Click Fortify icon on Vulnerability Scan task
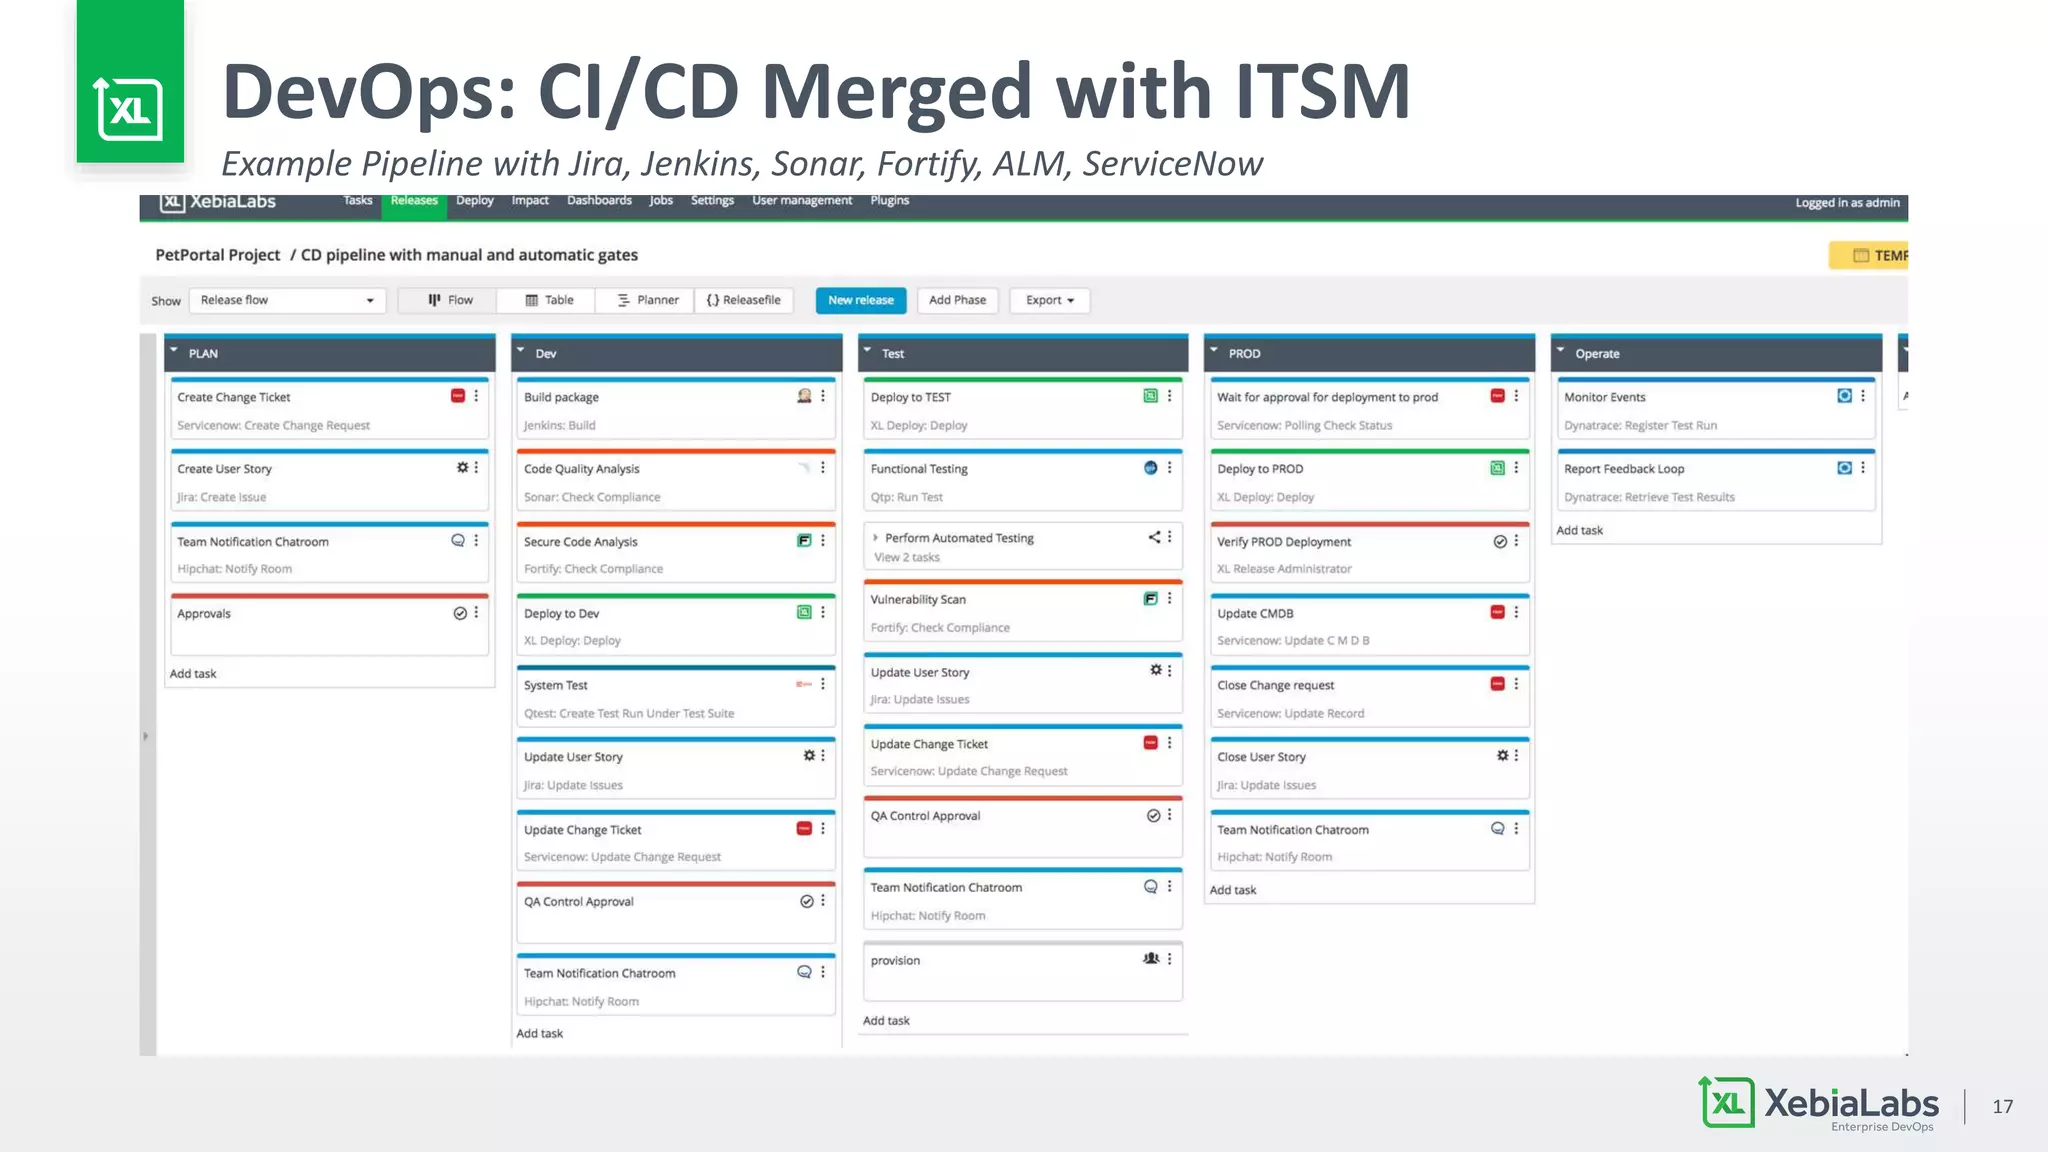The height and width of the screenshot is (1152, 2048). pyautogui.click(x=1151, y=598)
